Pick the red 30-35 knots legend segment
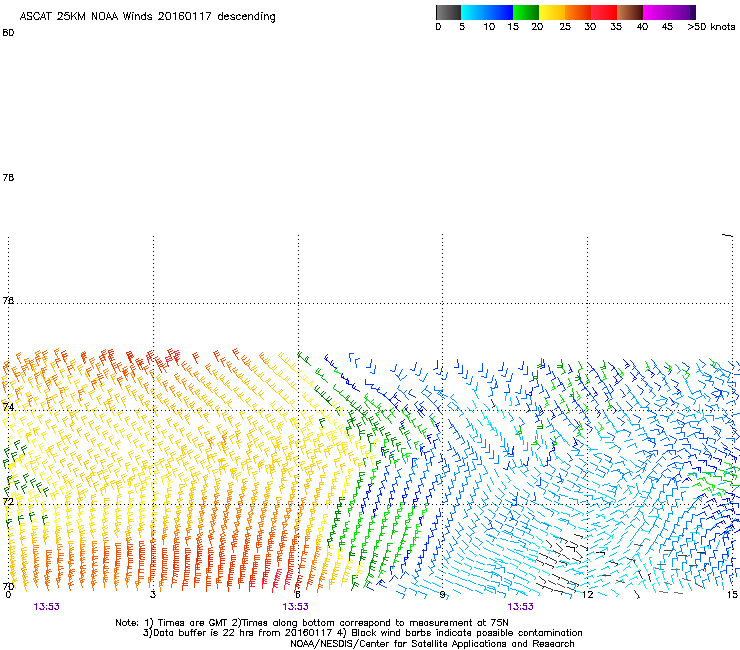 [x=604, y=12]
